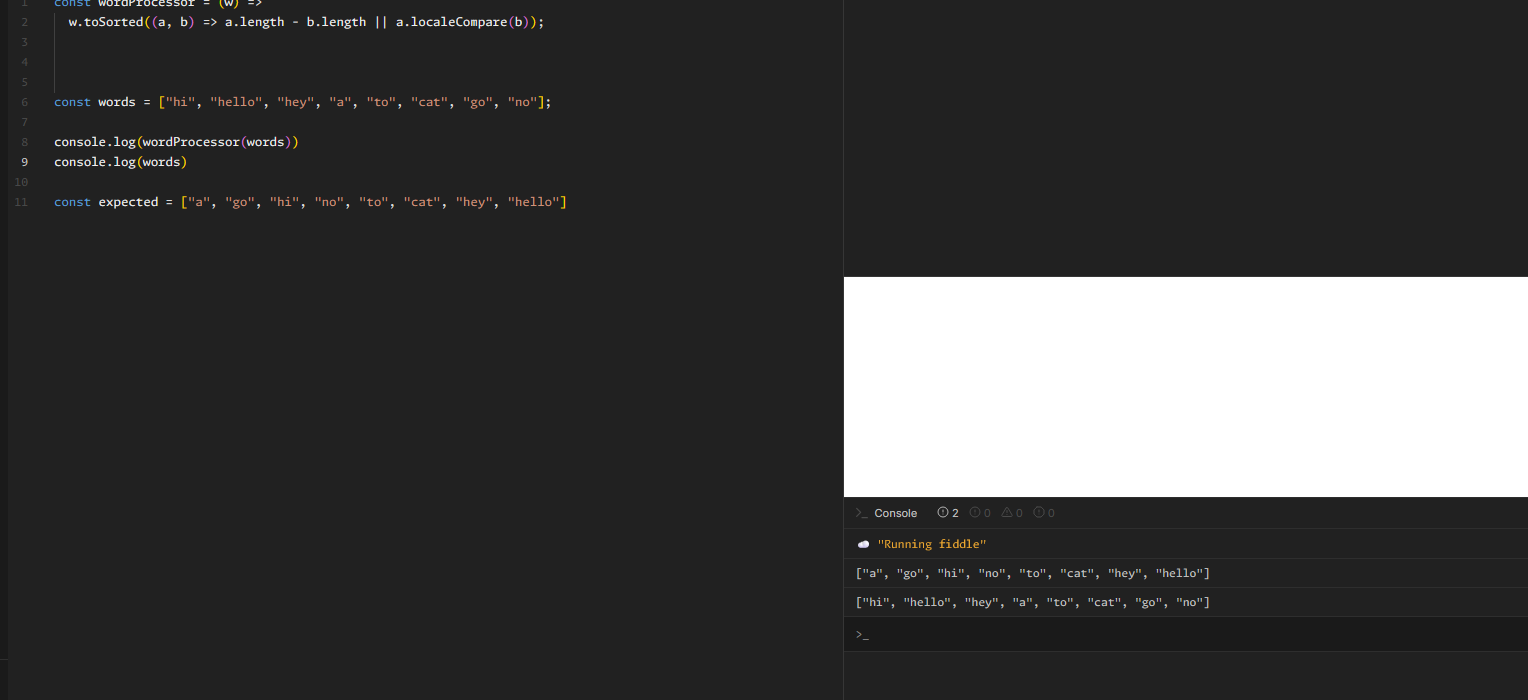This screenshot has height=700, width=1528.
Task: Click console output starting with ["a", "go"
Action: [x=1033, y=573]
